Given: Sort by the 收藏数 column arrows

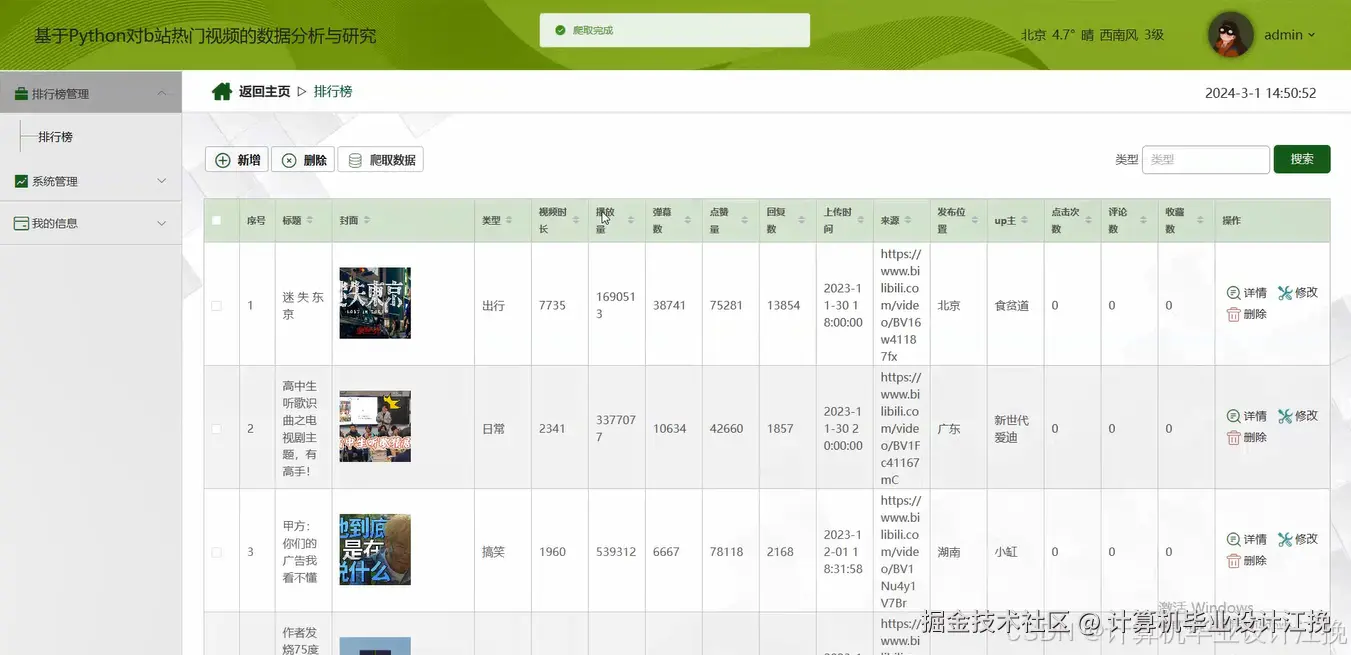Looking at the screenshot, I should coord(1203,220).
